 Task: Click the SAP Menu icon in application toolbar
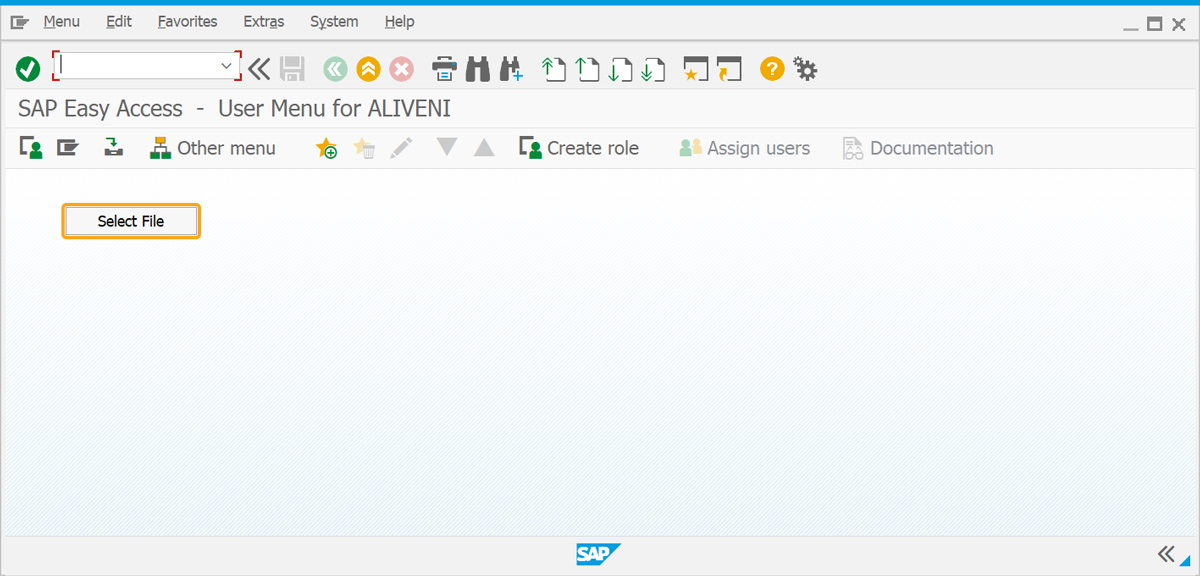(x=68, y=148)
